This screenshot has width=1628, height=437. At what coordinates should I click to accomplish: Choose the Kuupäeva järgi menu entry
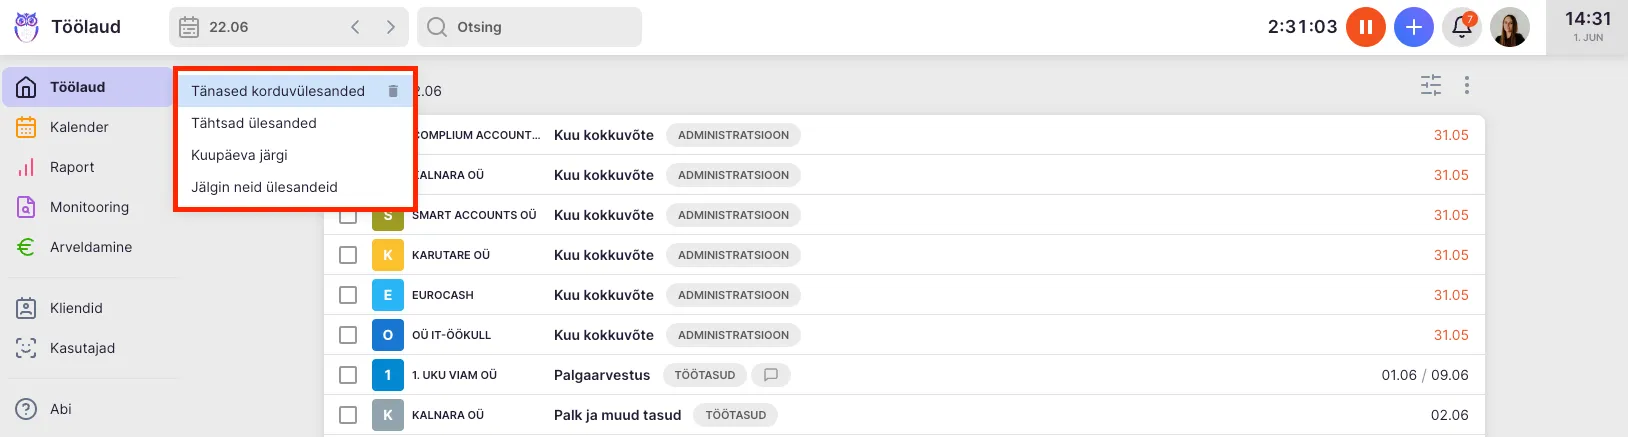point(240,155)
